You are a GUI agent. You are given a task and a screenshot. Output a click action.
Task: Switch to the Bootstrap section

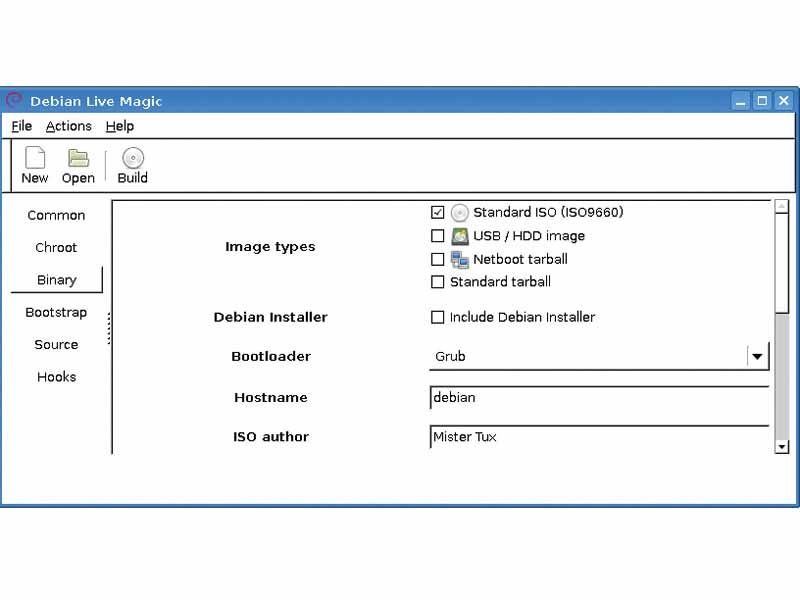pos(56,312)
